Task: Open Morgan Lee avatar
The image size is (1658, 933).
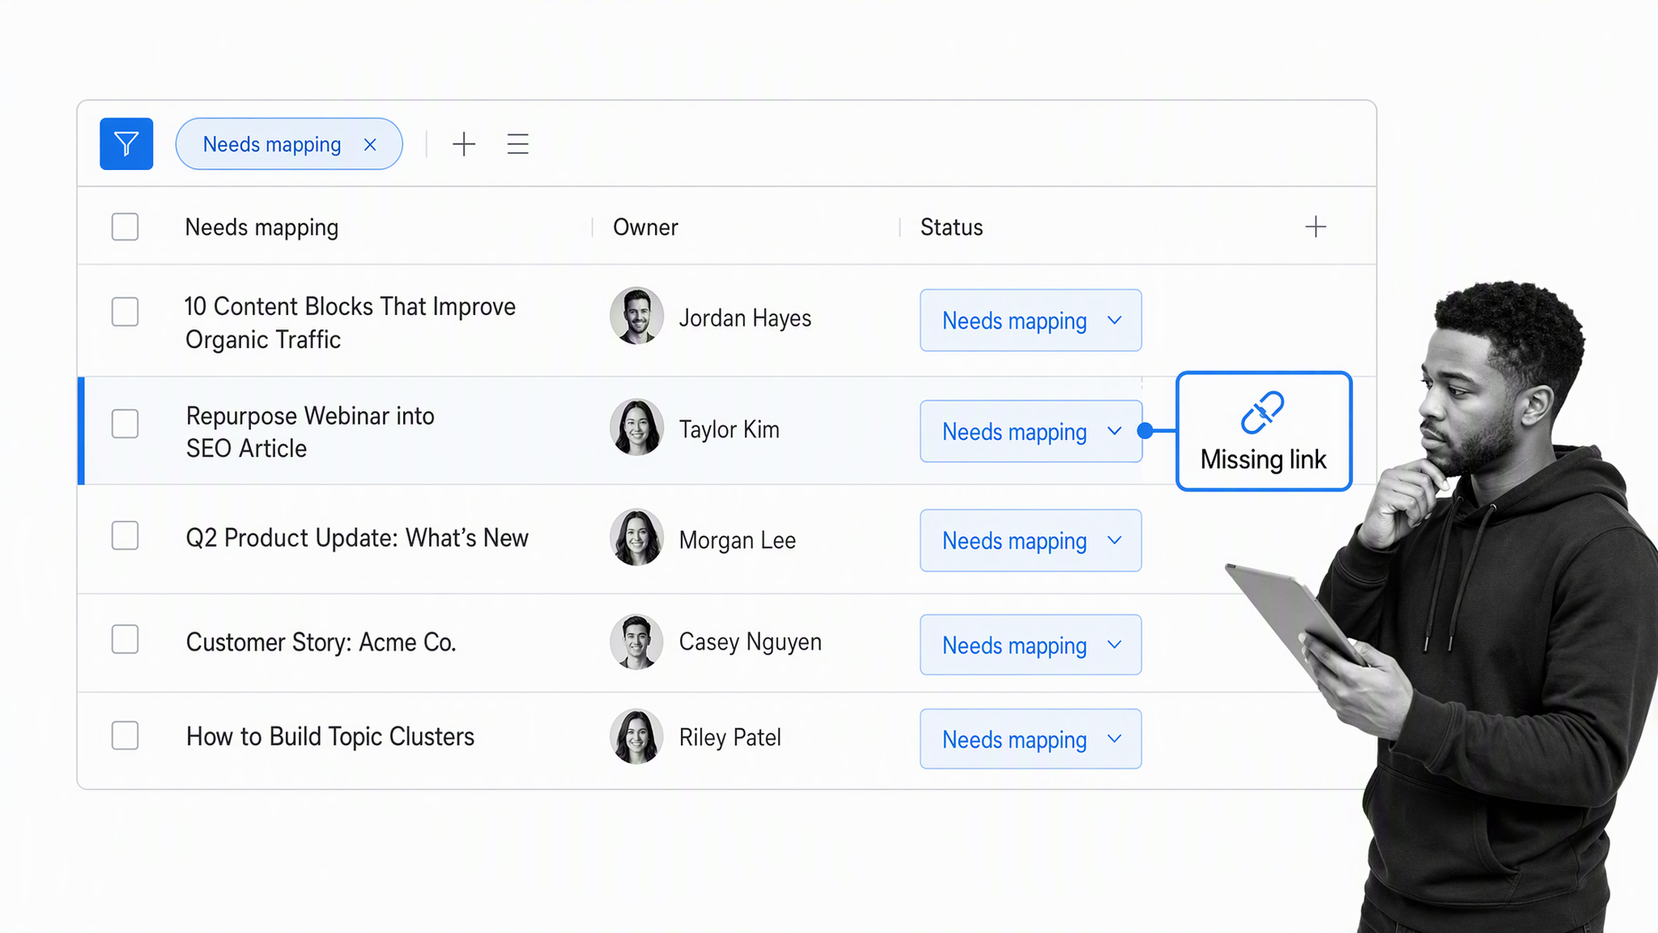Action: [x=637, y=538]
